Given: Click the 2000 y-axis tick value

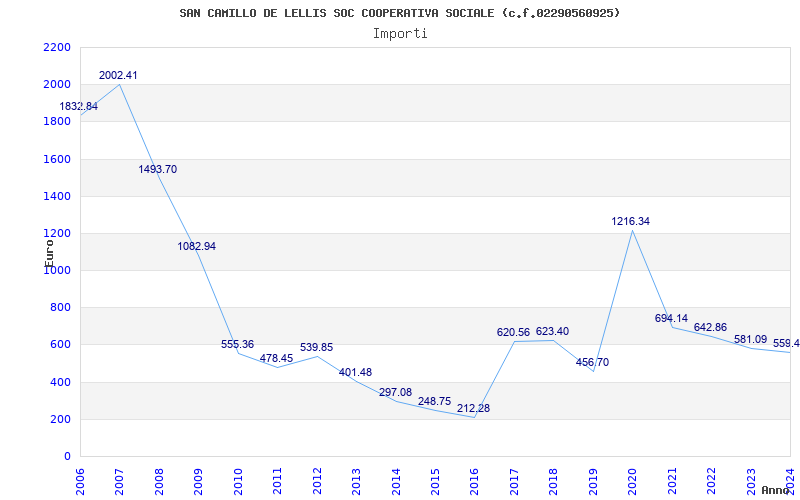Looking at the screenshot, I should pos(57,85).
